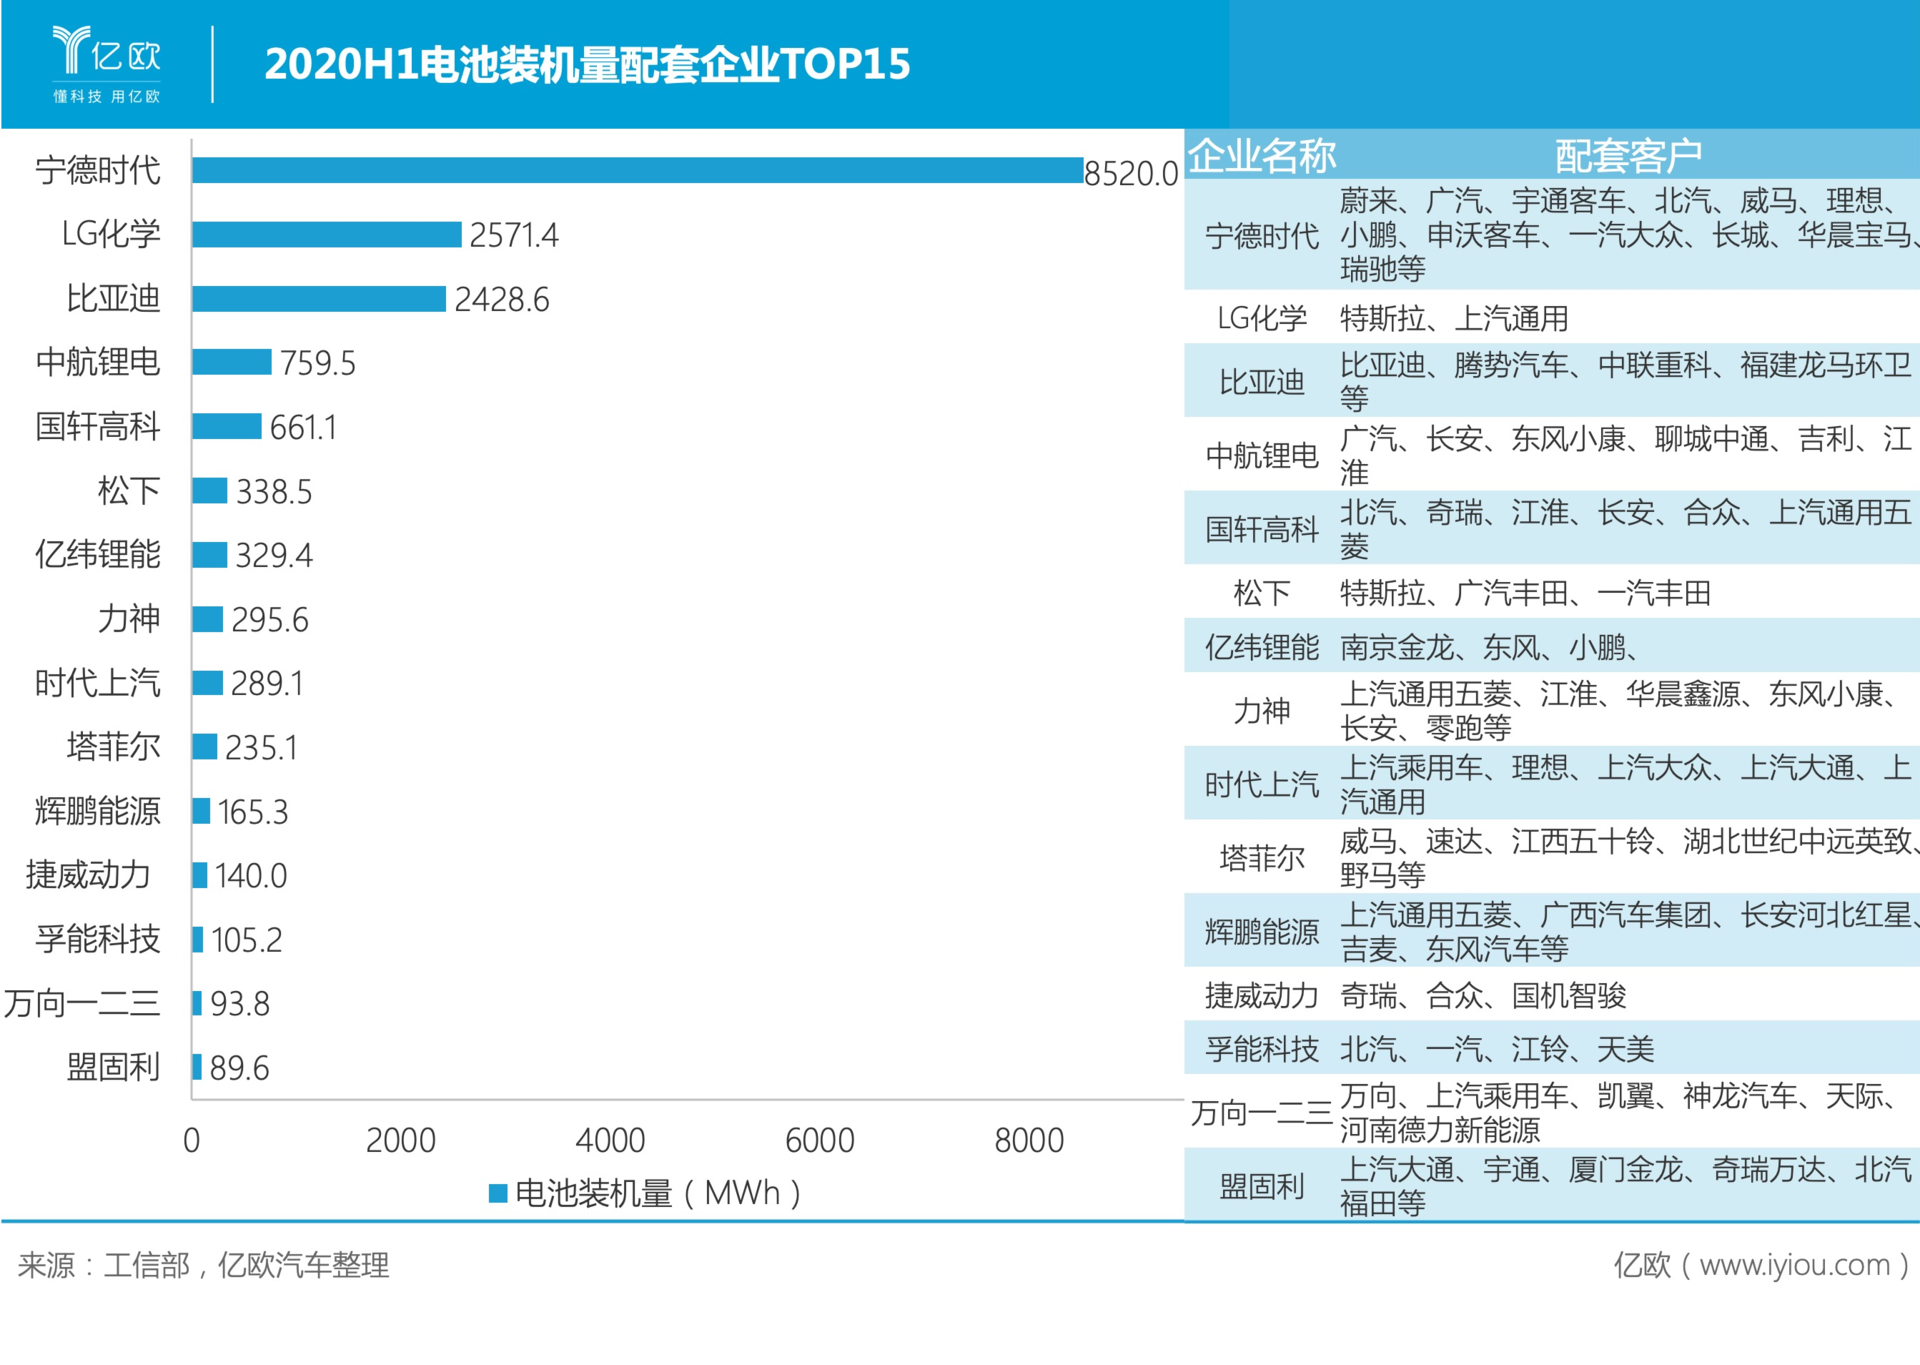Select the 孚能科技 table row
The width and height of the screenshot is (1920, 1365).
point(1552,1048)
